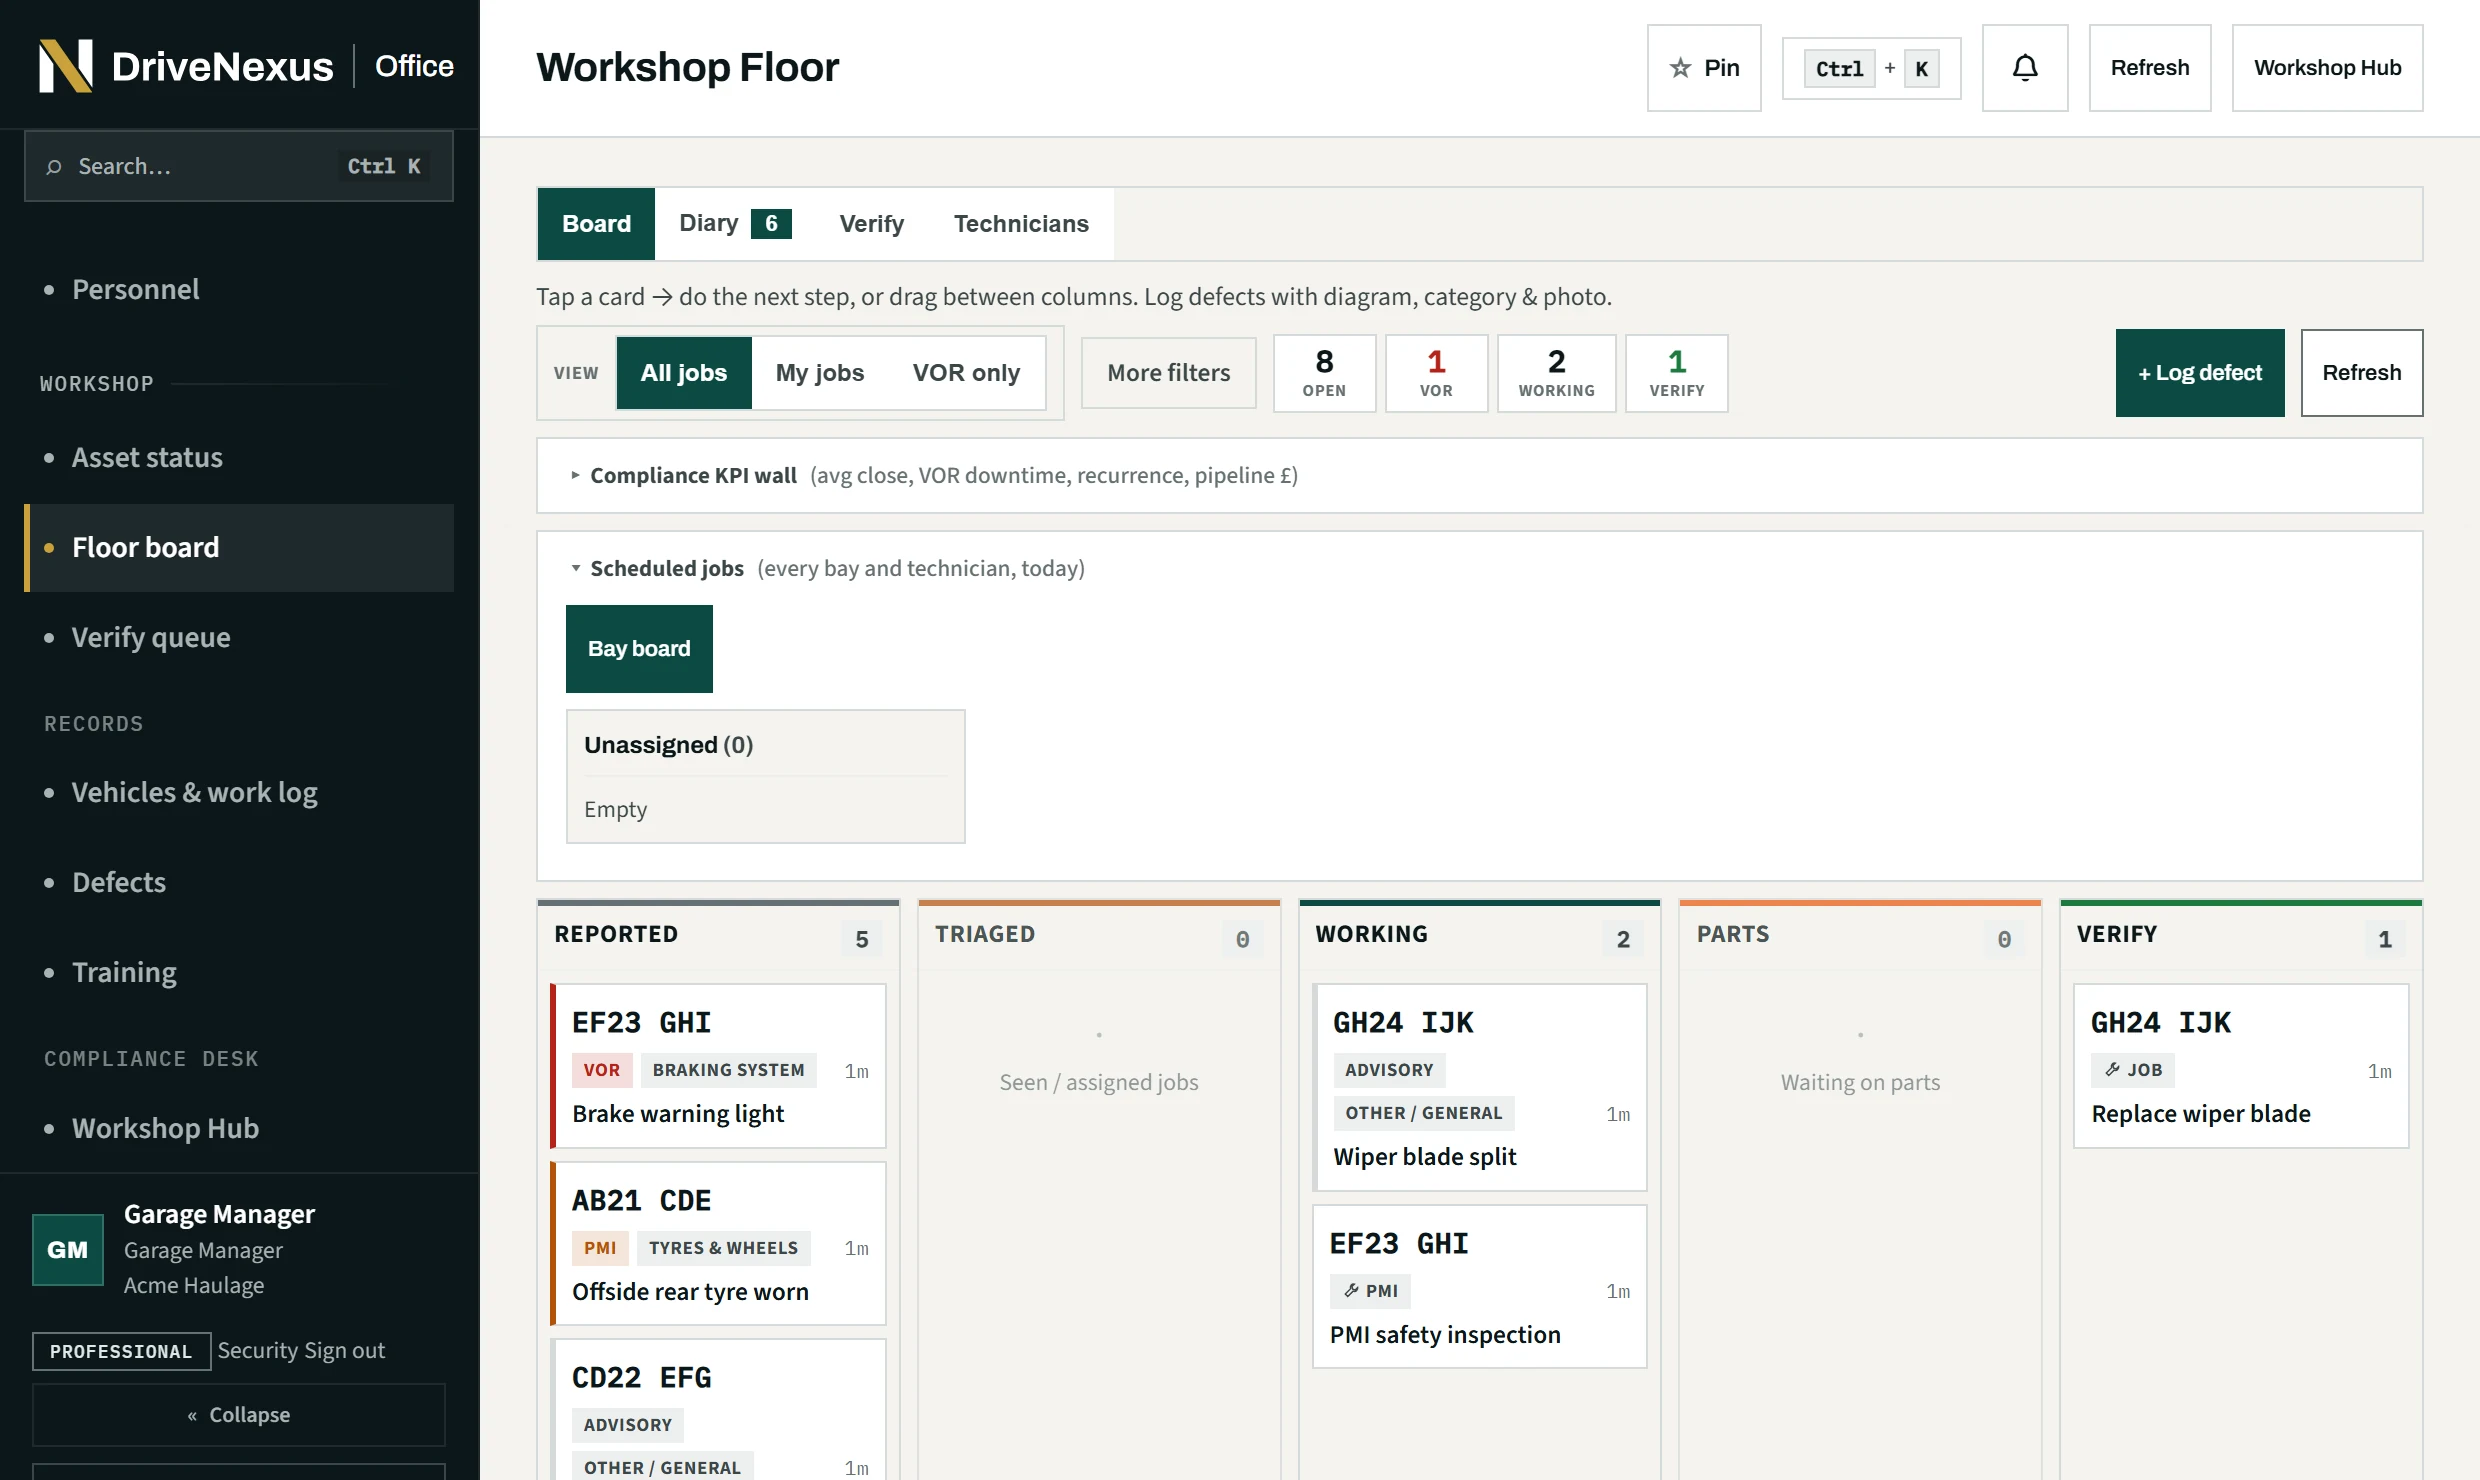This screenshot has height=1480, width=2480.
Task: Click the Workshop Hub header button
Action: [x=2327, y=68]
